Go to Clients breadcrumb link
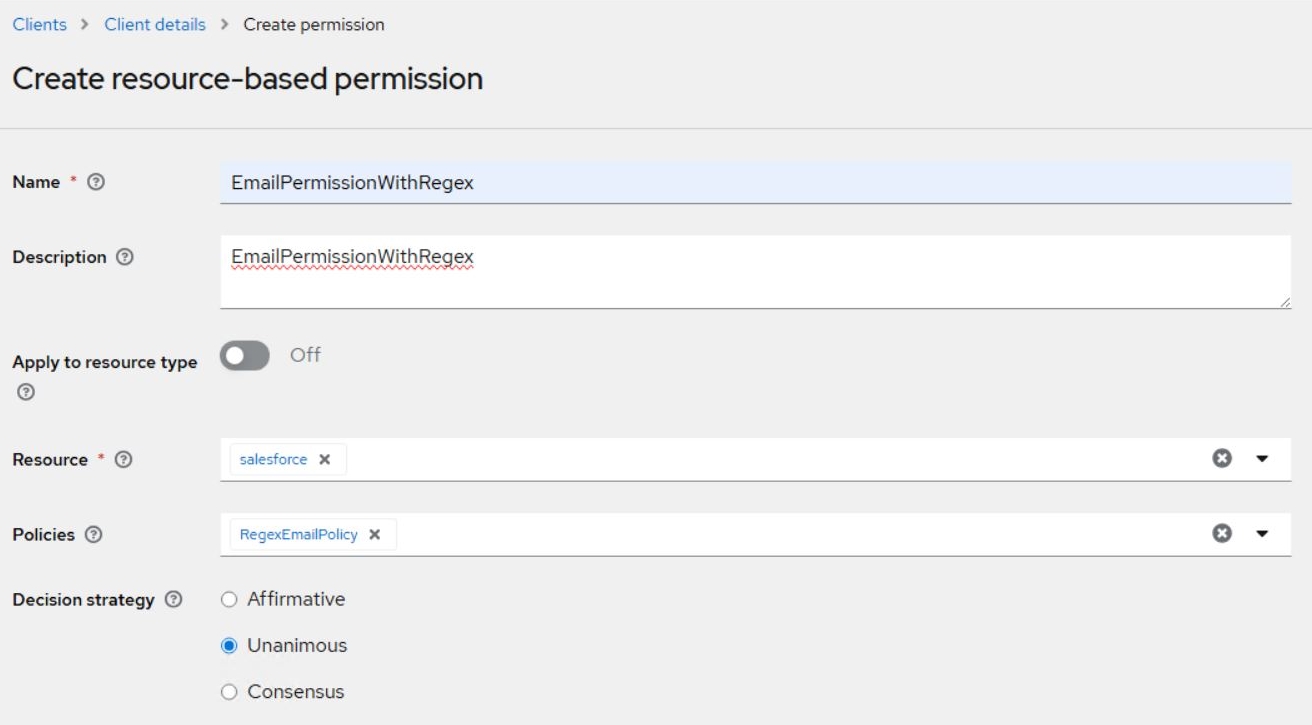Viewport: 1312px width, 725px height. pyautogui.click(x=40, y=25)
